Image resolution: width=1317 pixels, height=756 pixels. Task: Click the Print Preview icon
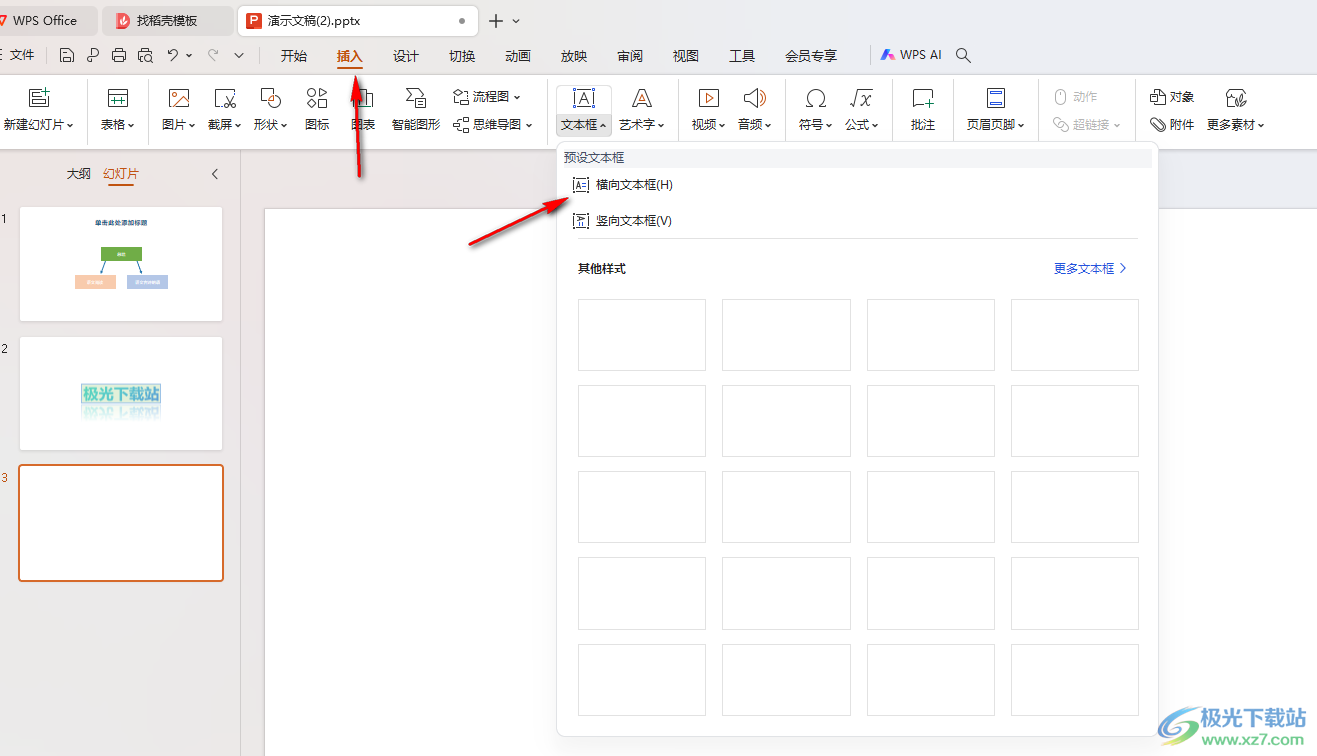click(x=145, y=56)
